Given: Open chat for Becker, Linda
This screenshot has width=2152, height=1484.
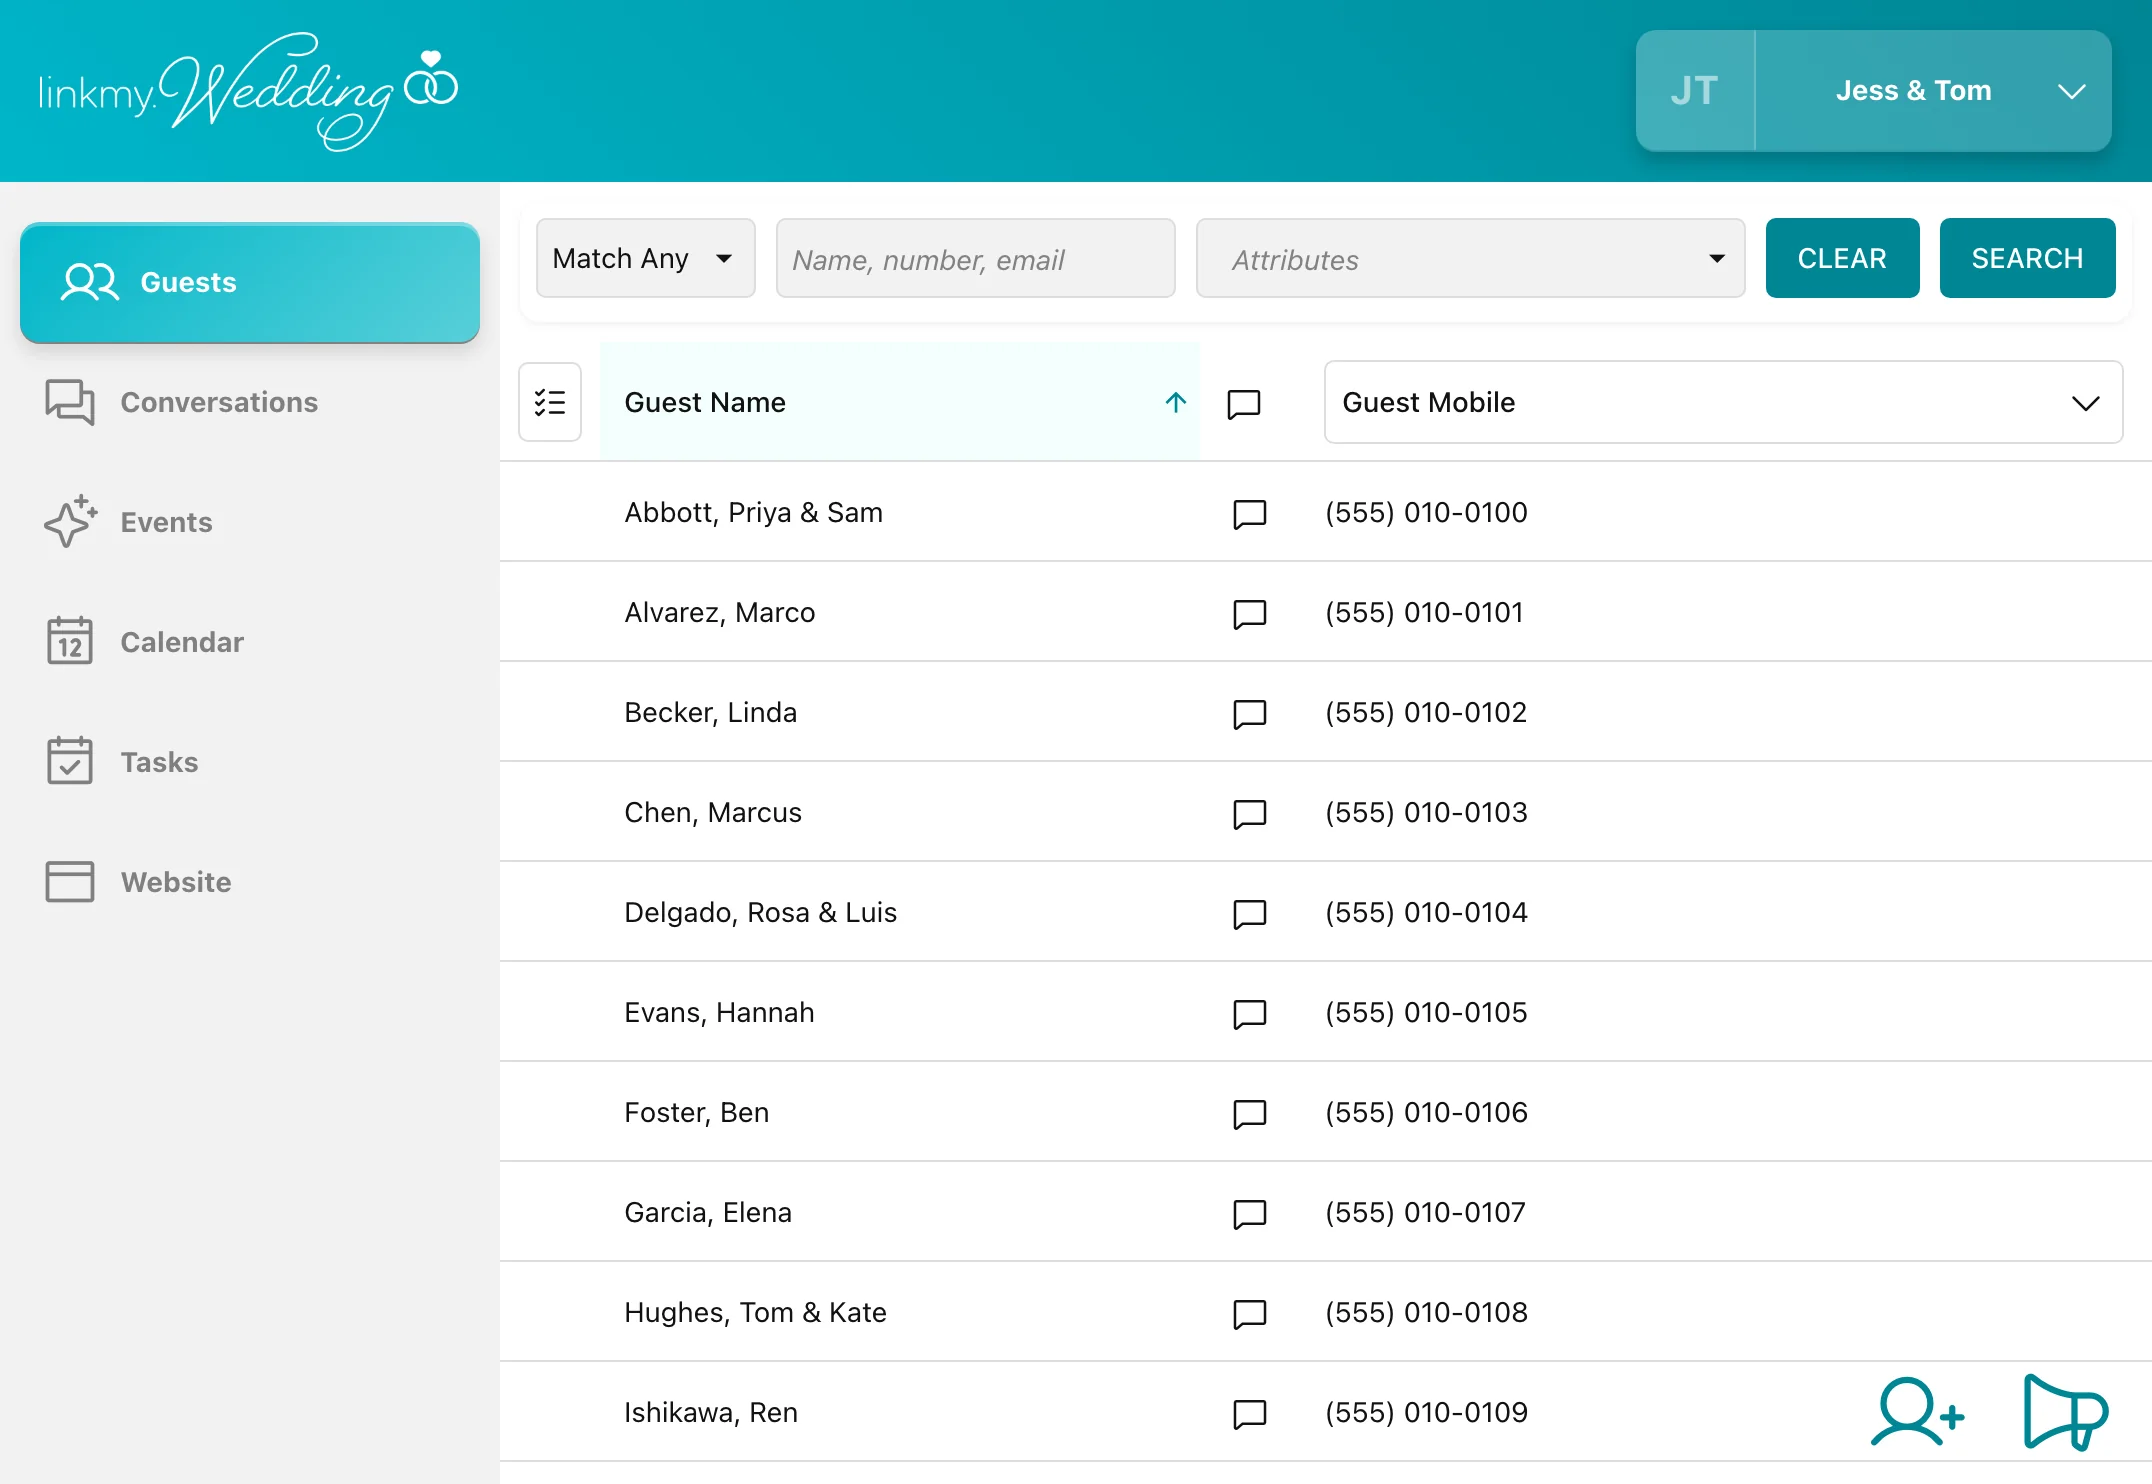Looking at the screenshot, I should (1250, 714).
